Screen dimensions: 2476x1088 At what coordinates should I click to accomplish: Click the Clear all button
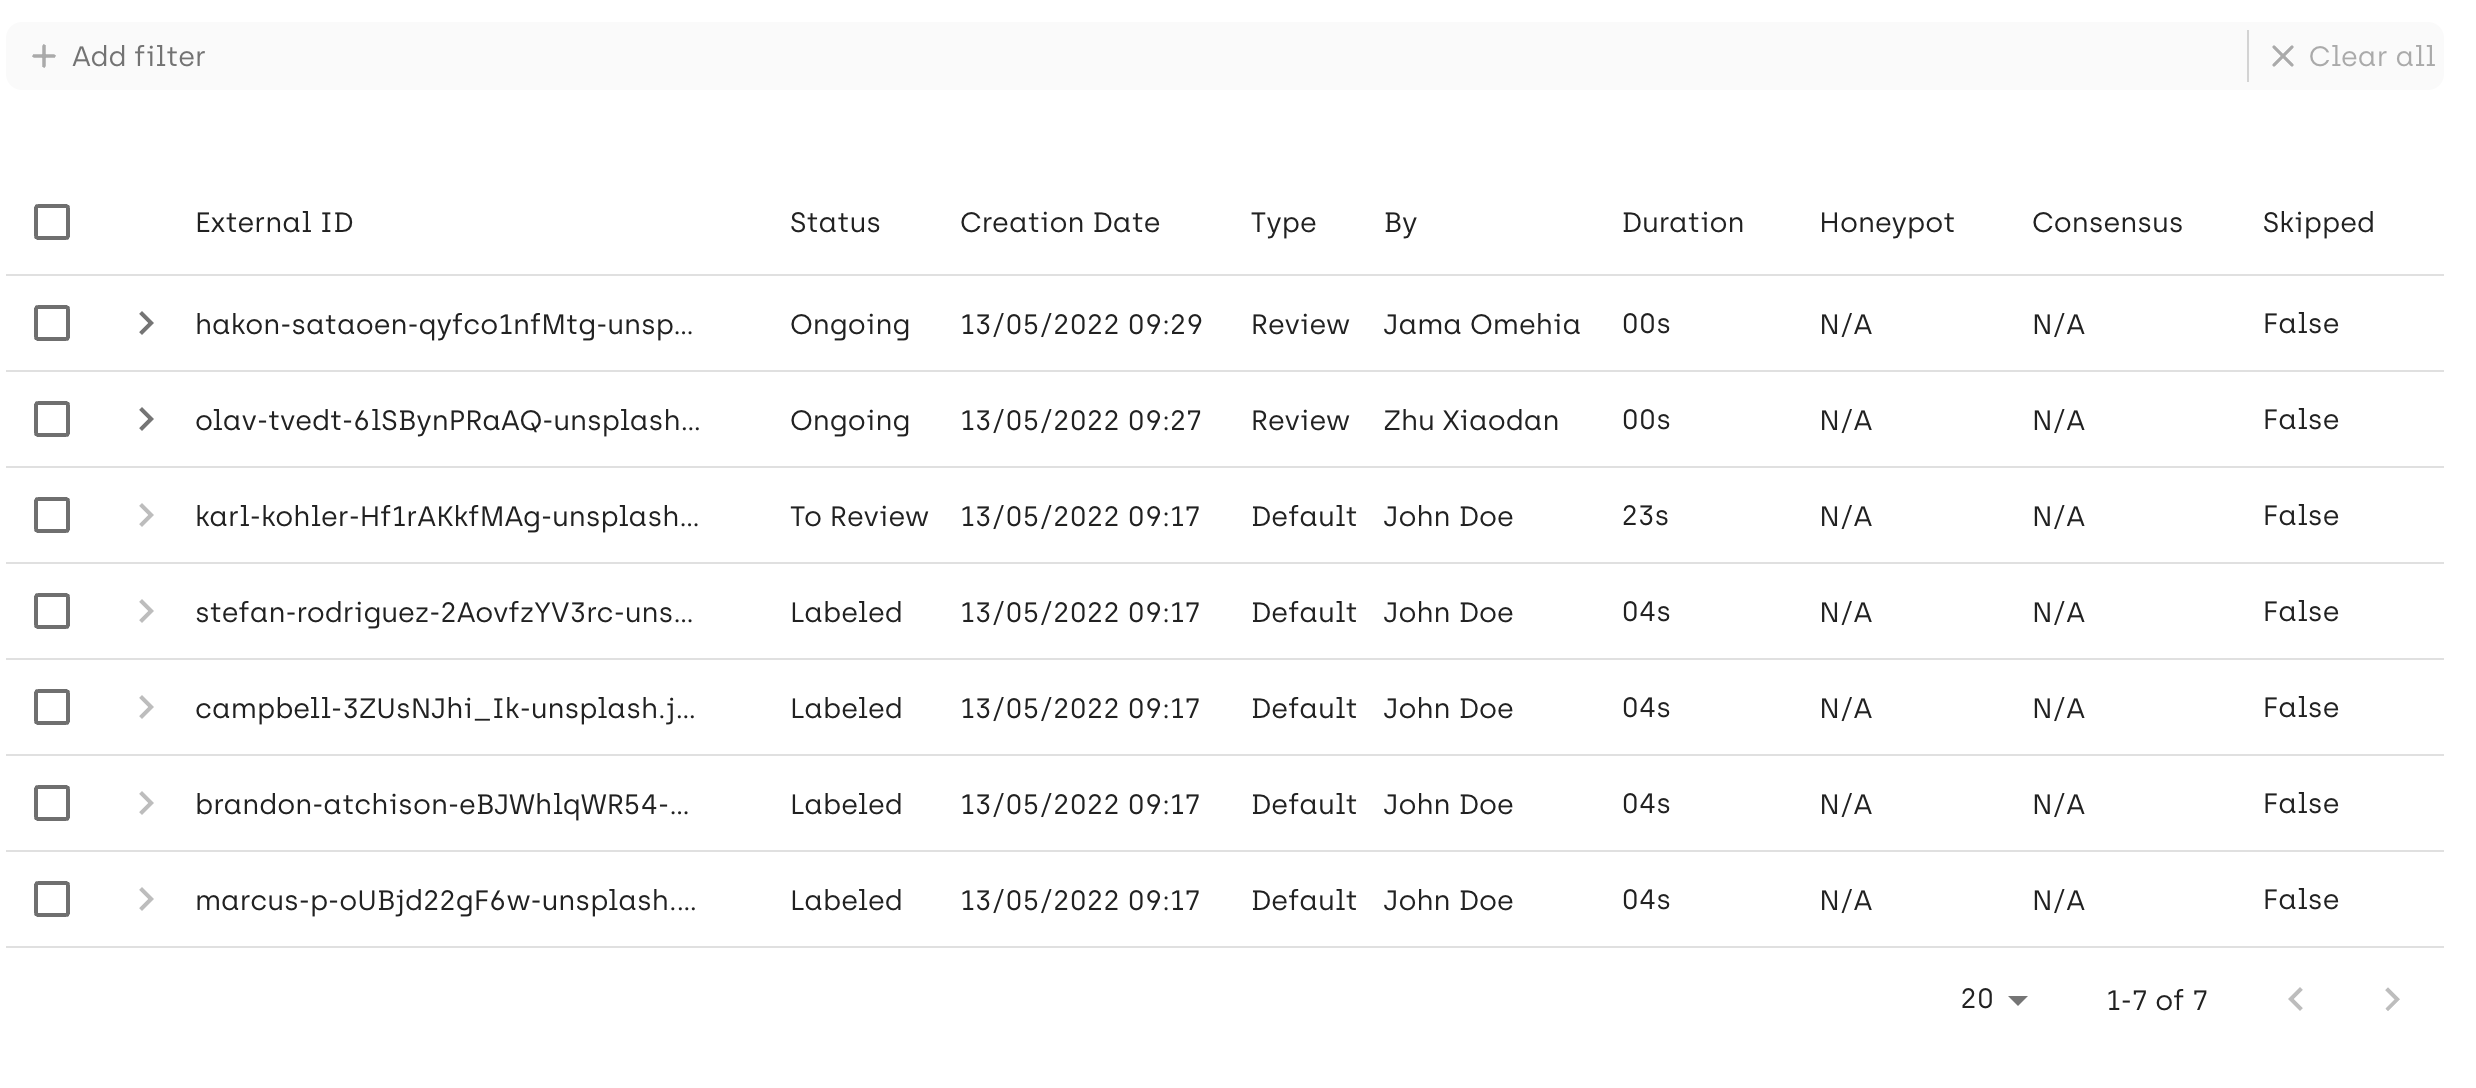[2370, 56]
